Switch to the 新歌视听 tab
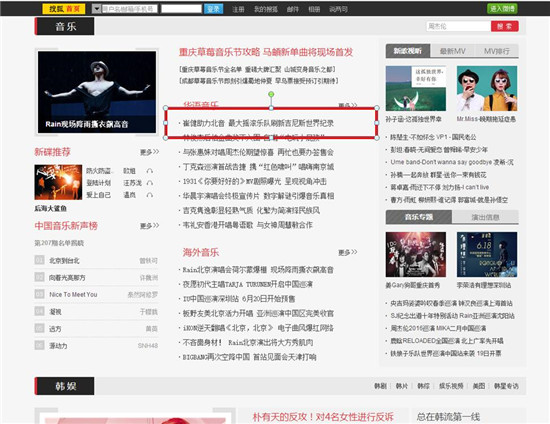Screen dimensions: 550x424 point(408,51)
